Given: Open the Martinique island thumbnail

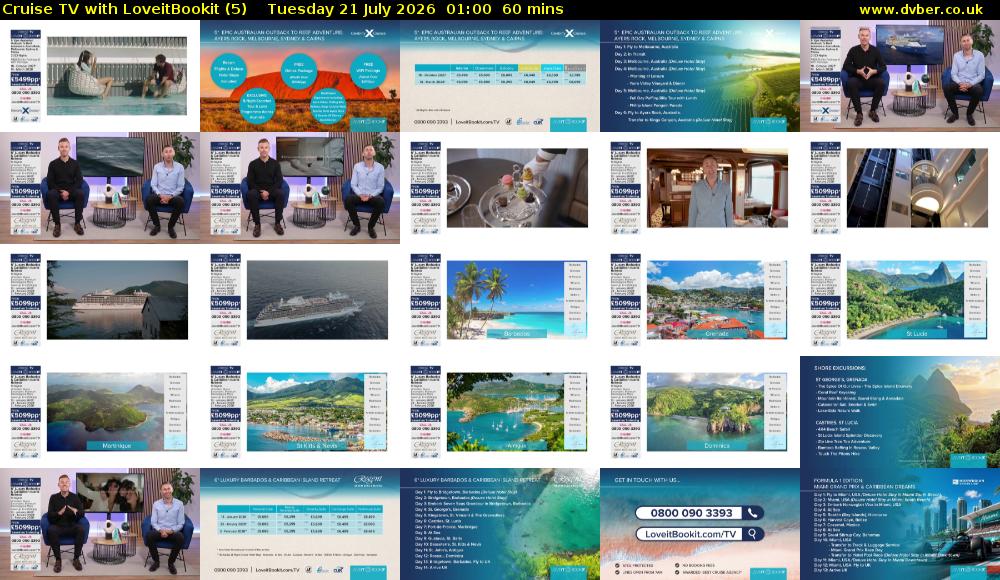Looking at the screenshot, I should tap(100, 412).
